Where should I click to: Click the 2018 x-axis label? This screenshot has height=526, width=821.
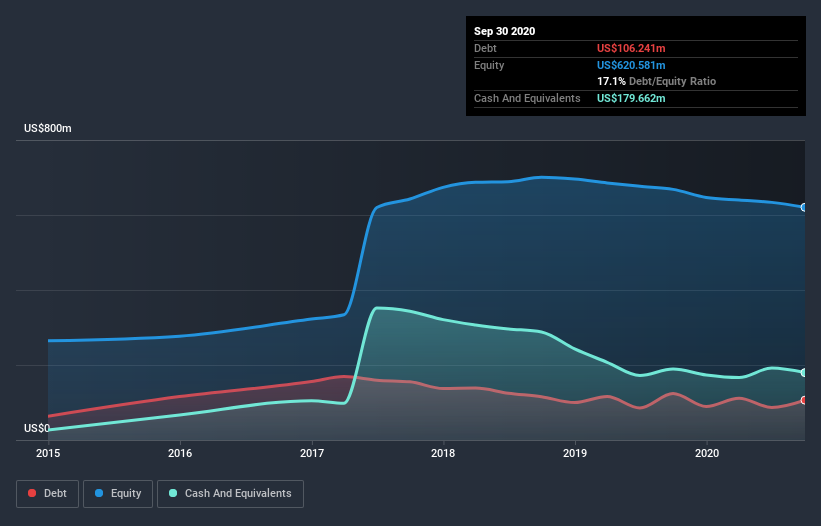click(x=443, y=453)
